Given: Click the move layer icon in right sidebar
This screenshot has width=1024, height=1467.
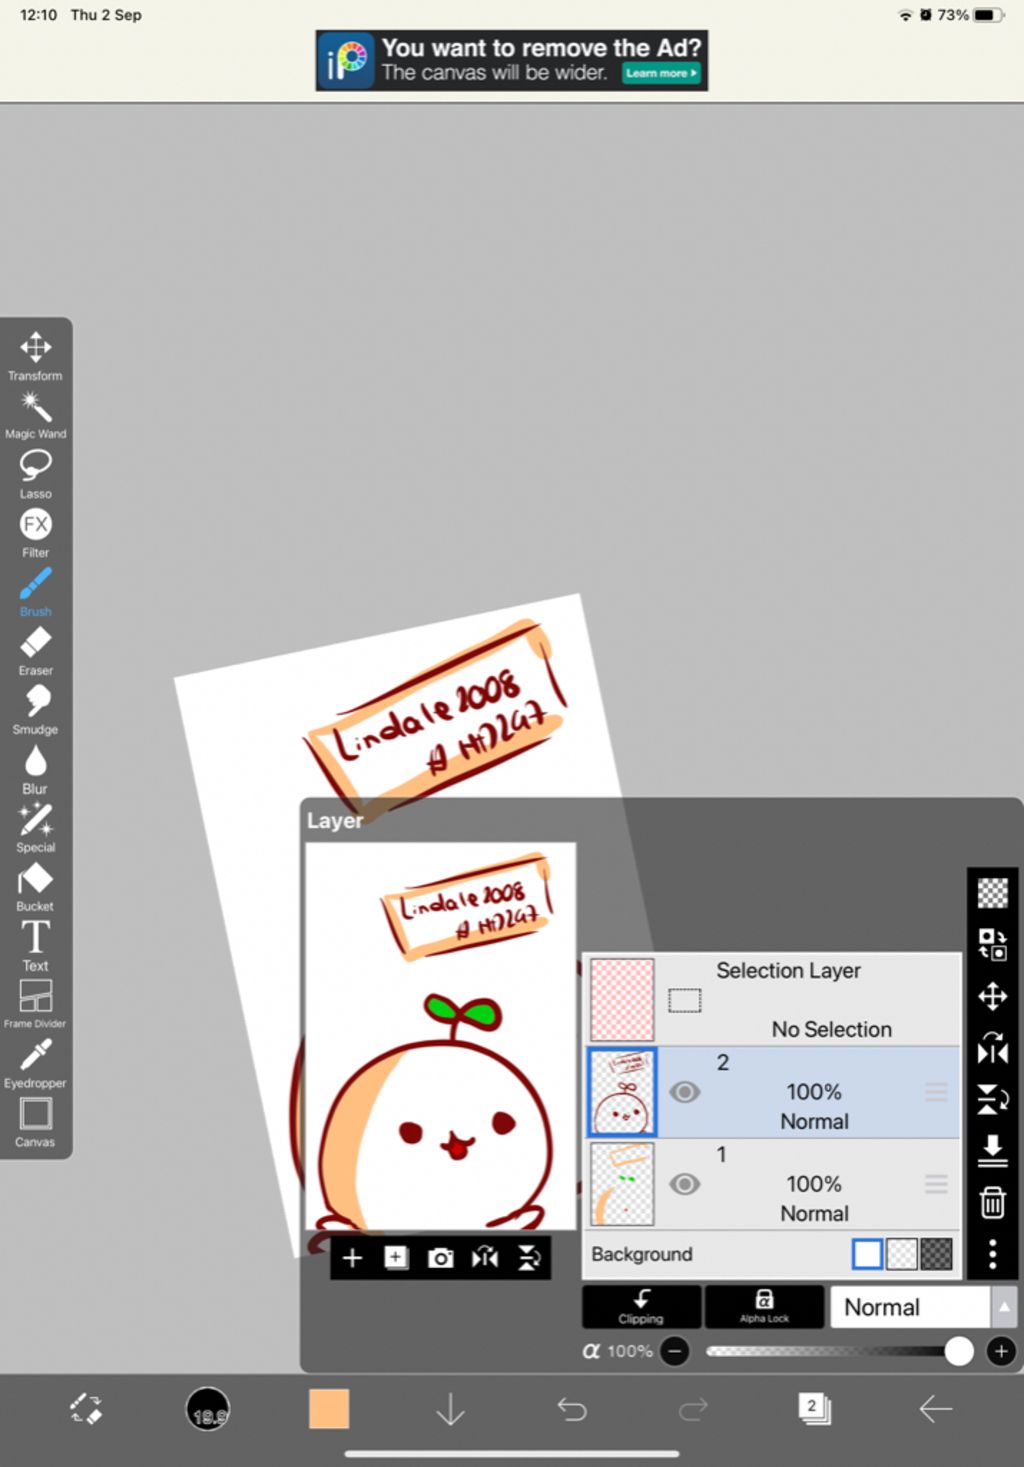Looking at the screenshot, I should [x=992, y=996].
